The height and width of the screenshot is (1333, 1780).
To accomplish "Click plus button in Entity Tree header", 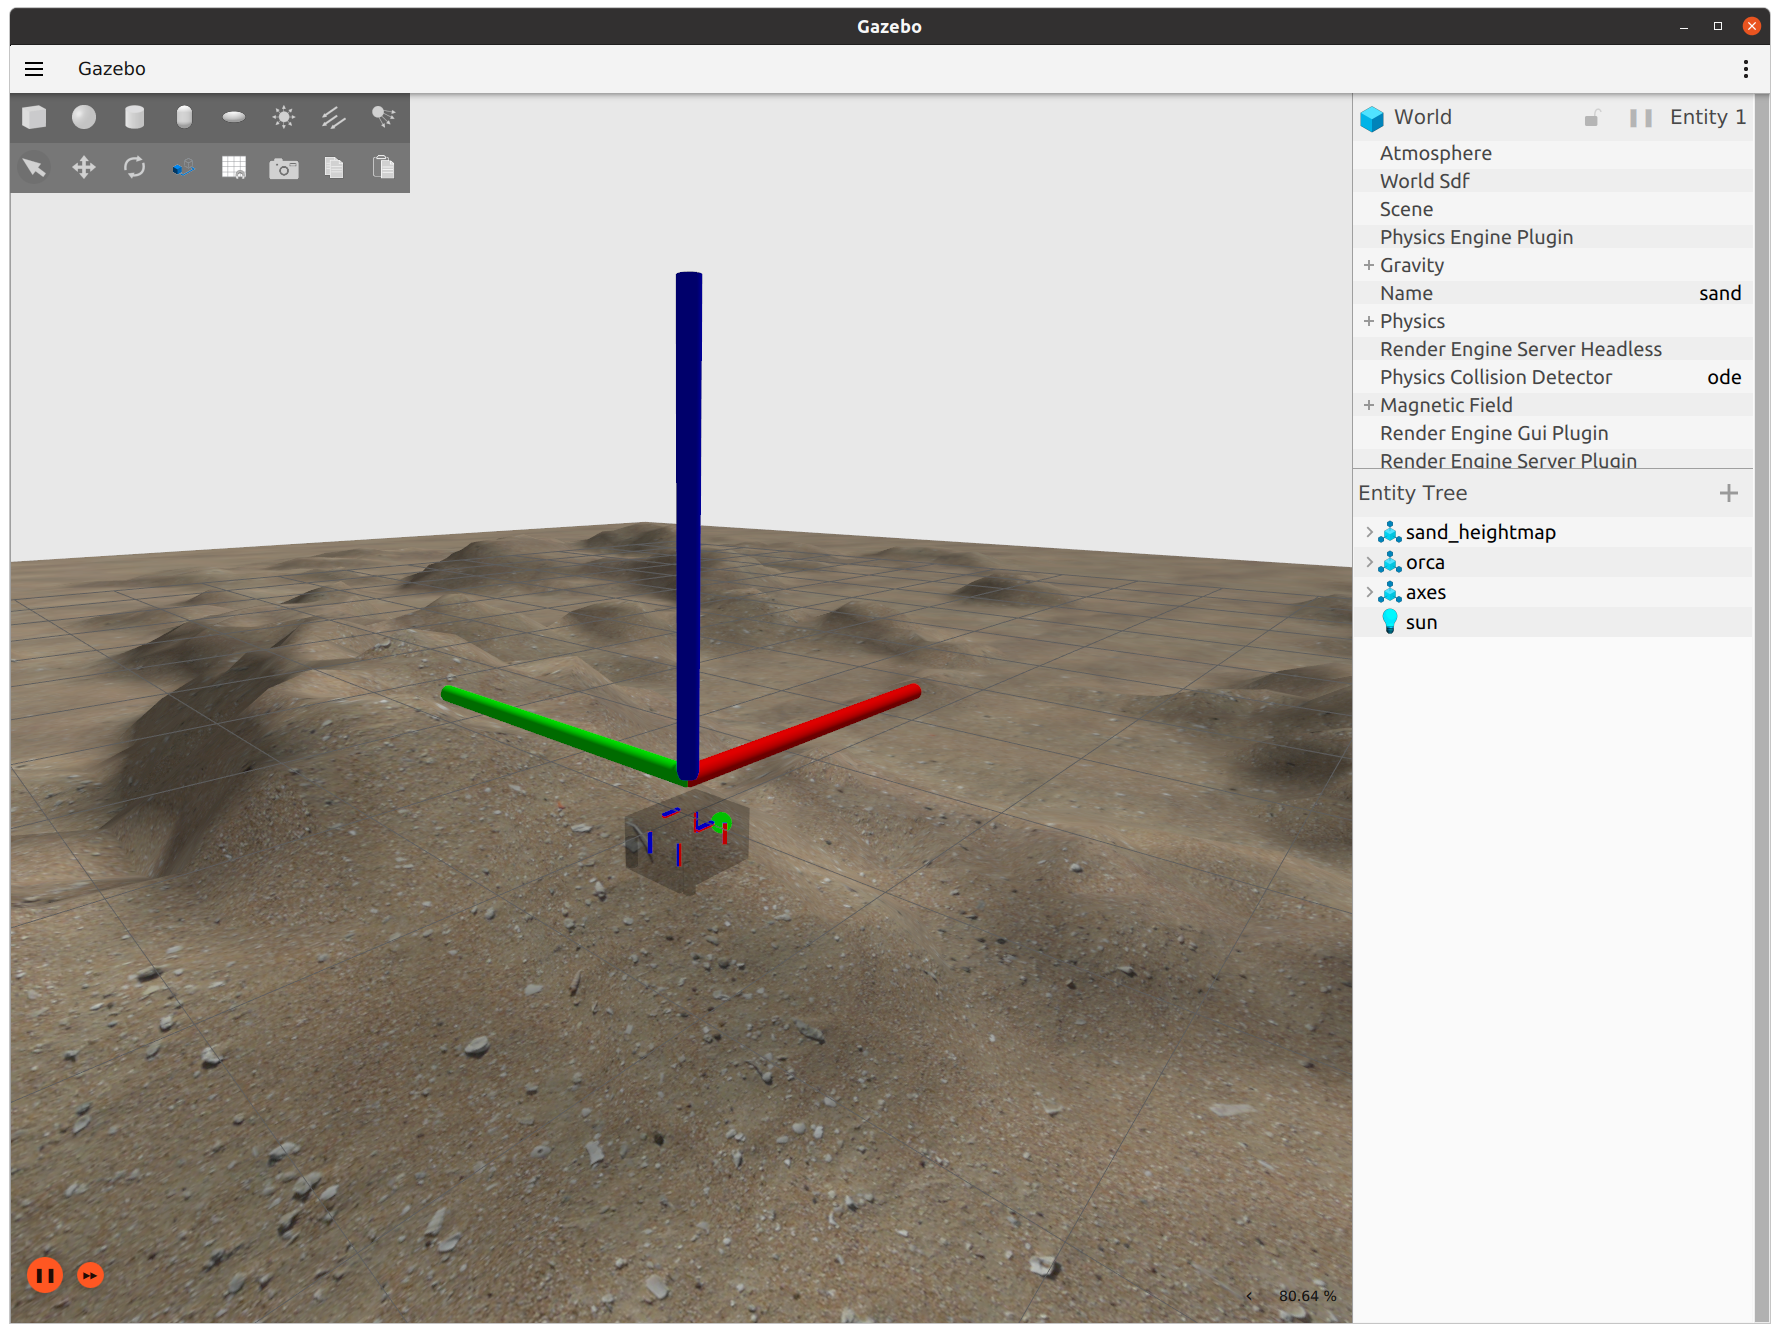I will coord(1728,493).
